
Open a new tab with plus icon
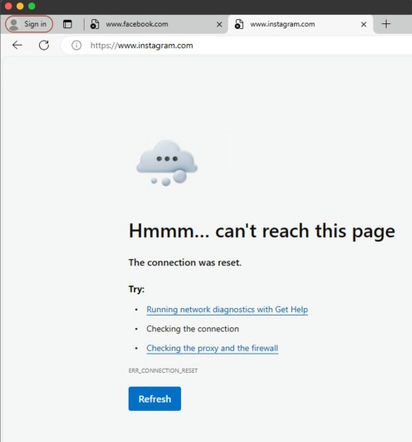386,24
